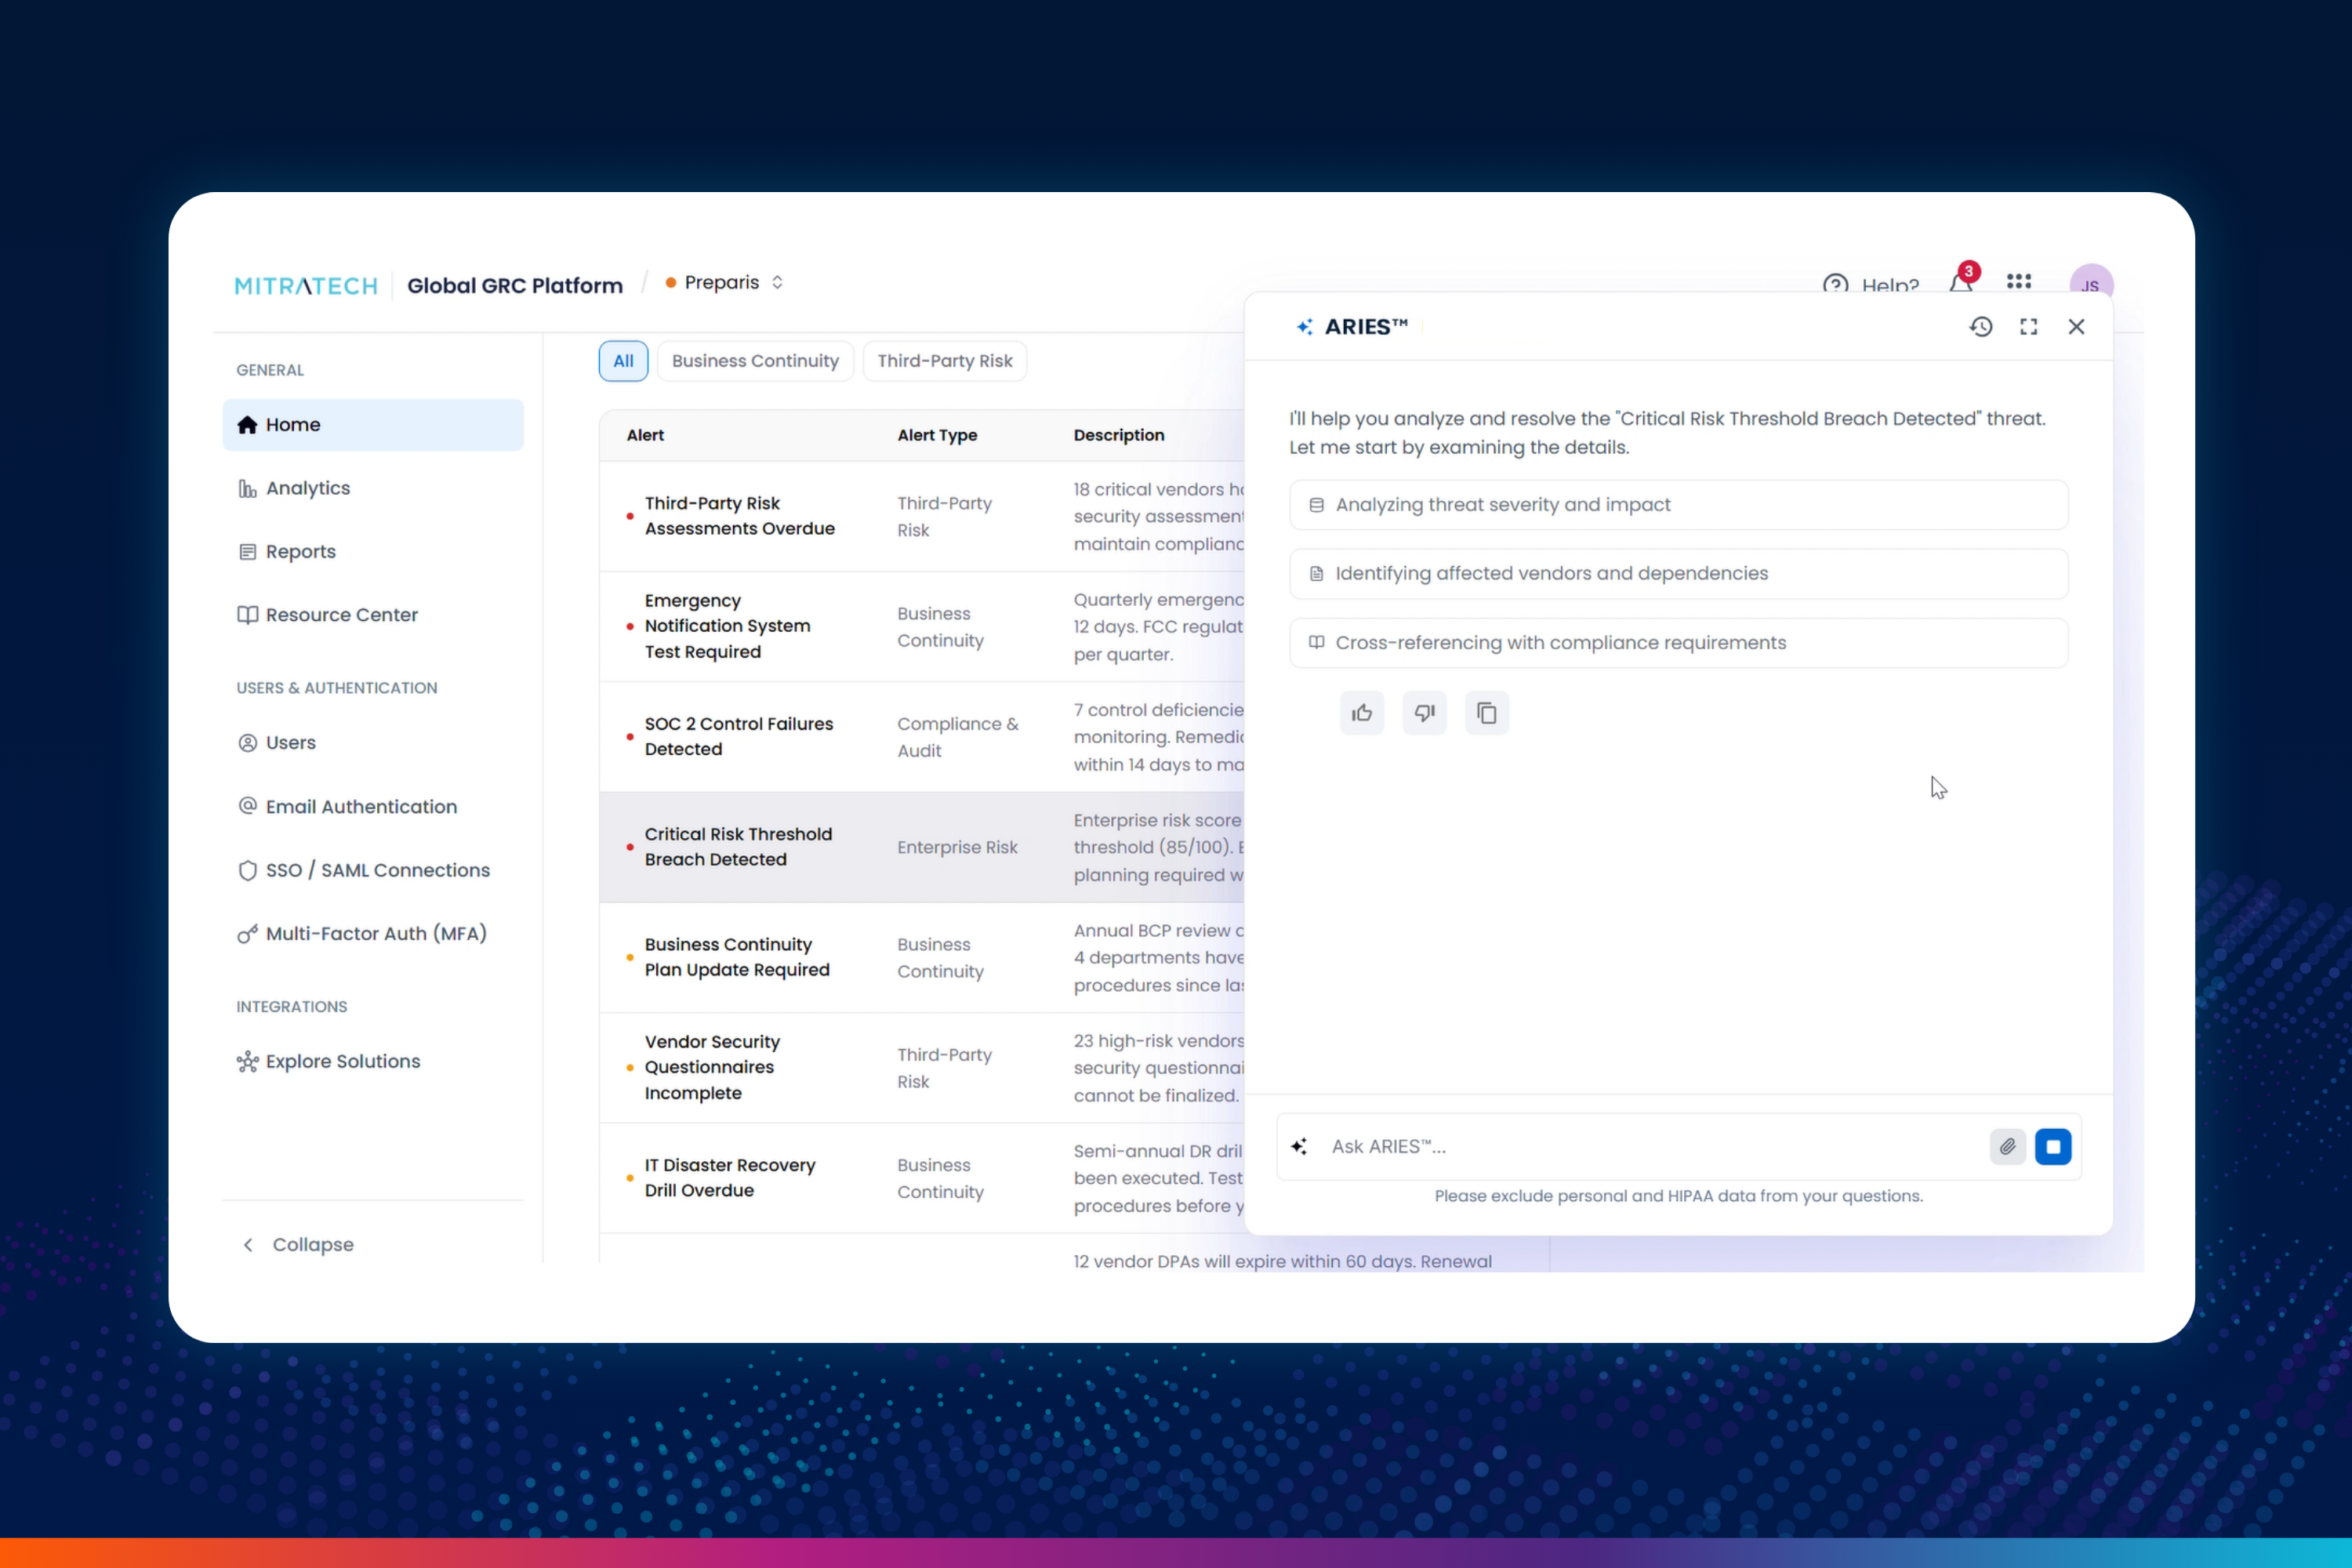Expand 'Identifying affected vendors and dependencies' step
Image resolution: width=2352 pixels, height=1568 pixels.
[x=1678, y=574]
